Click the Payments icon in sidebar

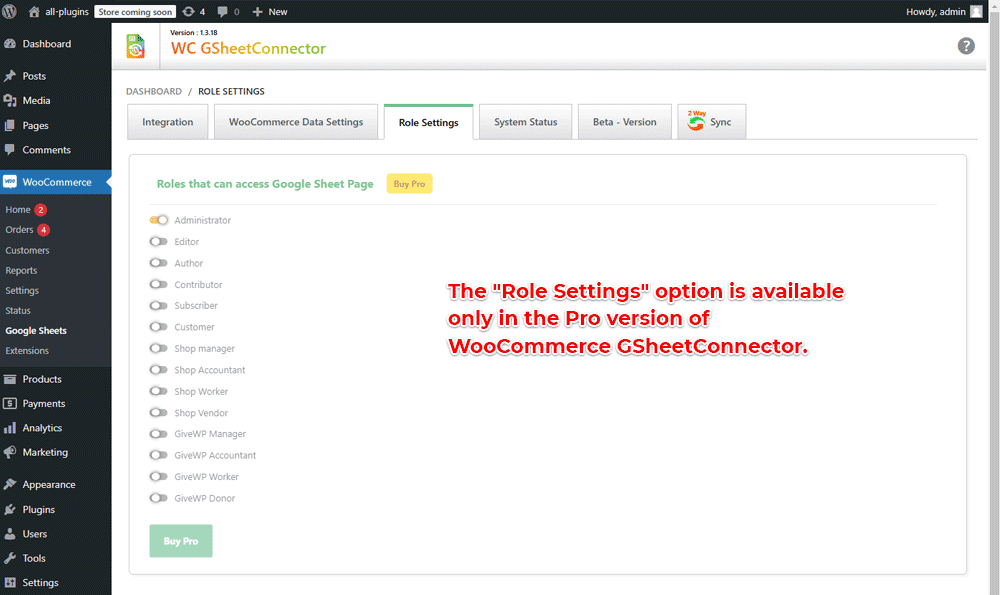coord(10,404)
